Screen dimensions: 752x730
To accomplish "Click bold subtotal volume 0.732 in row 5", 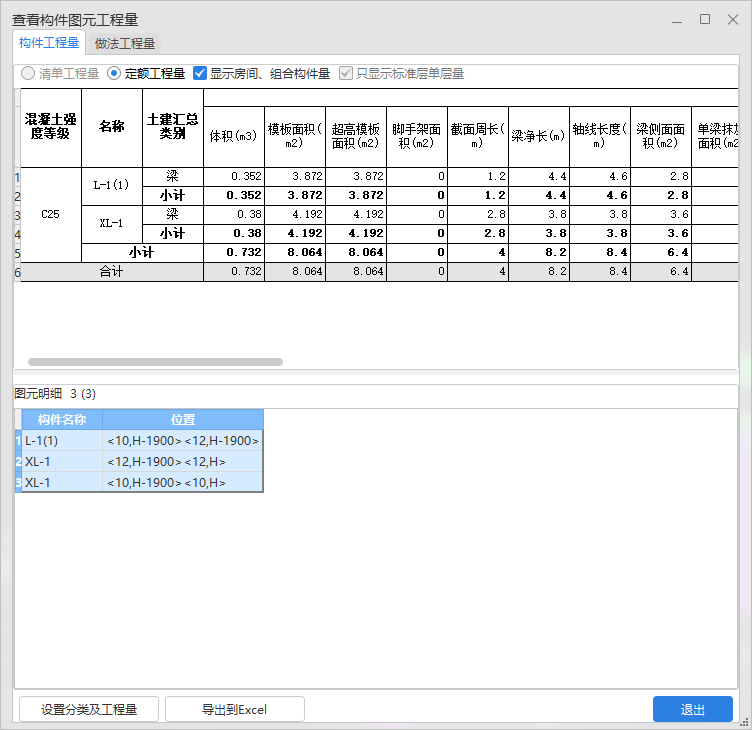I will coord(234,252).
